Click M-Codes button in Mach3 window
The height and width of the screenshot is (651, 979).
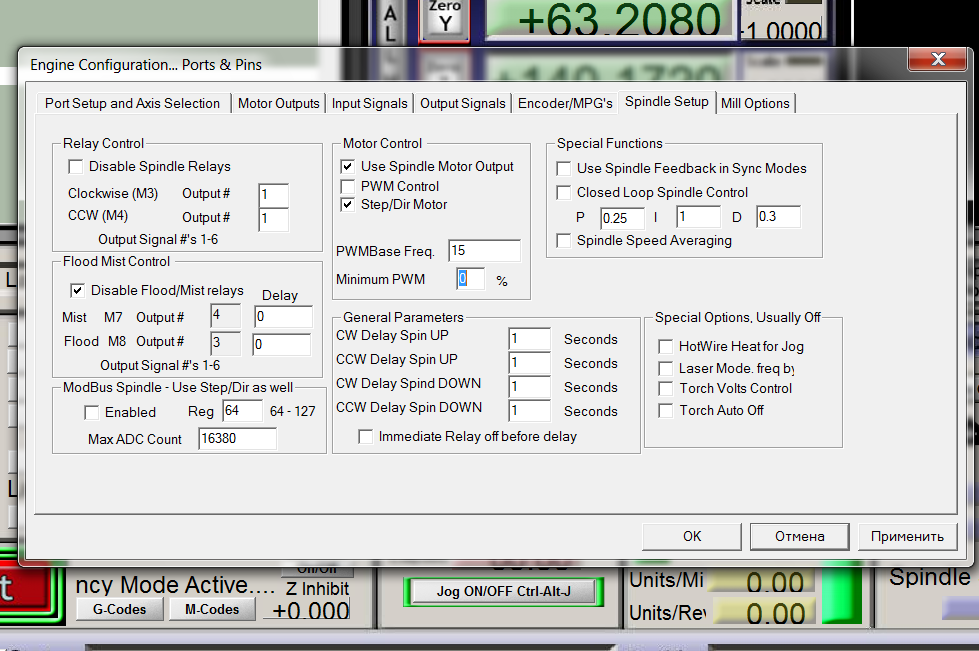[x=212, y=609]
